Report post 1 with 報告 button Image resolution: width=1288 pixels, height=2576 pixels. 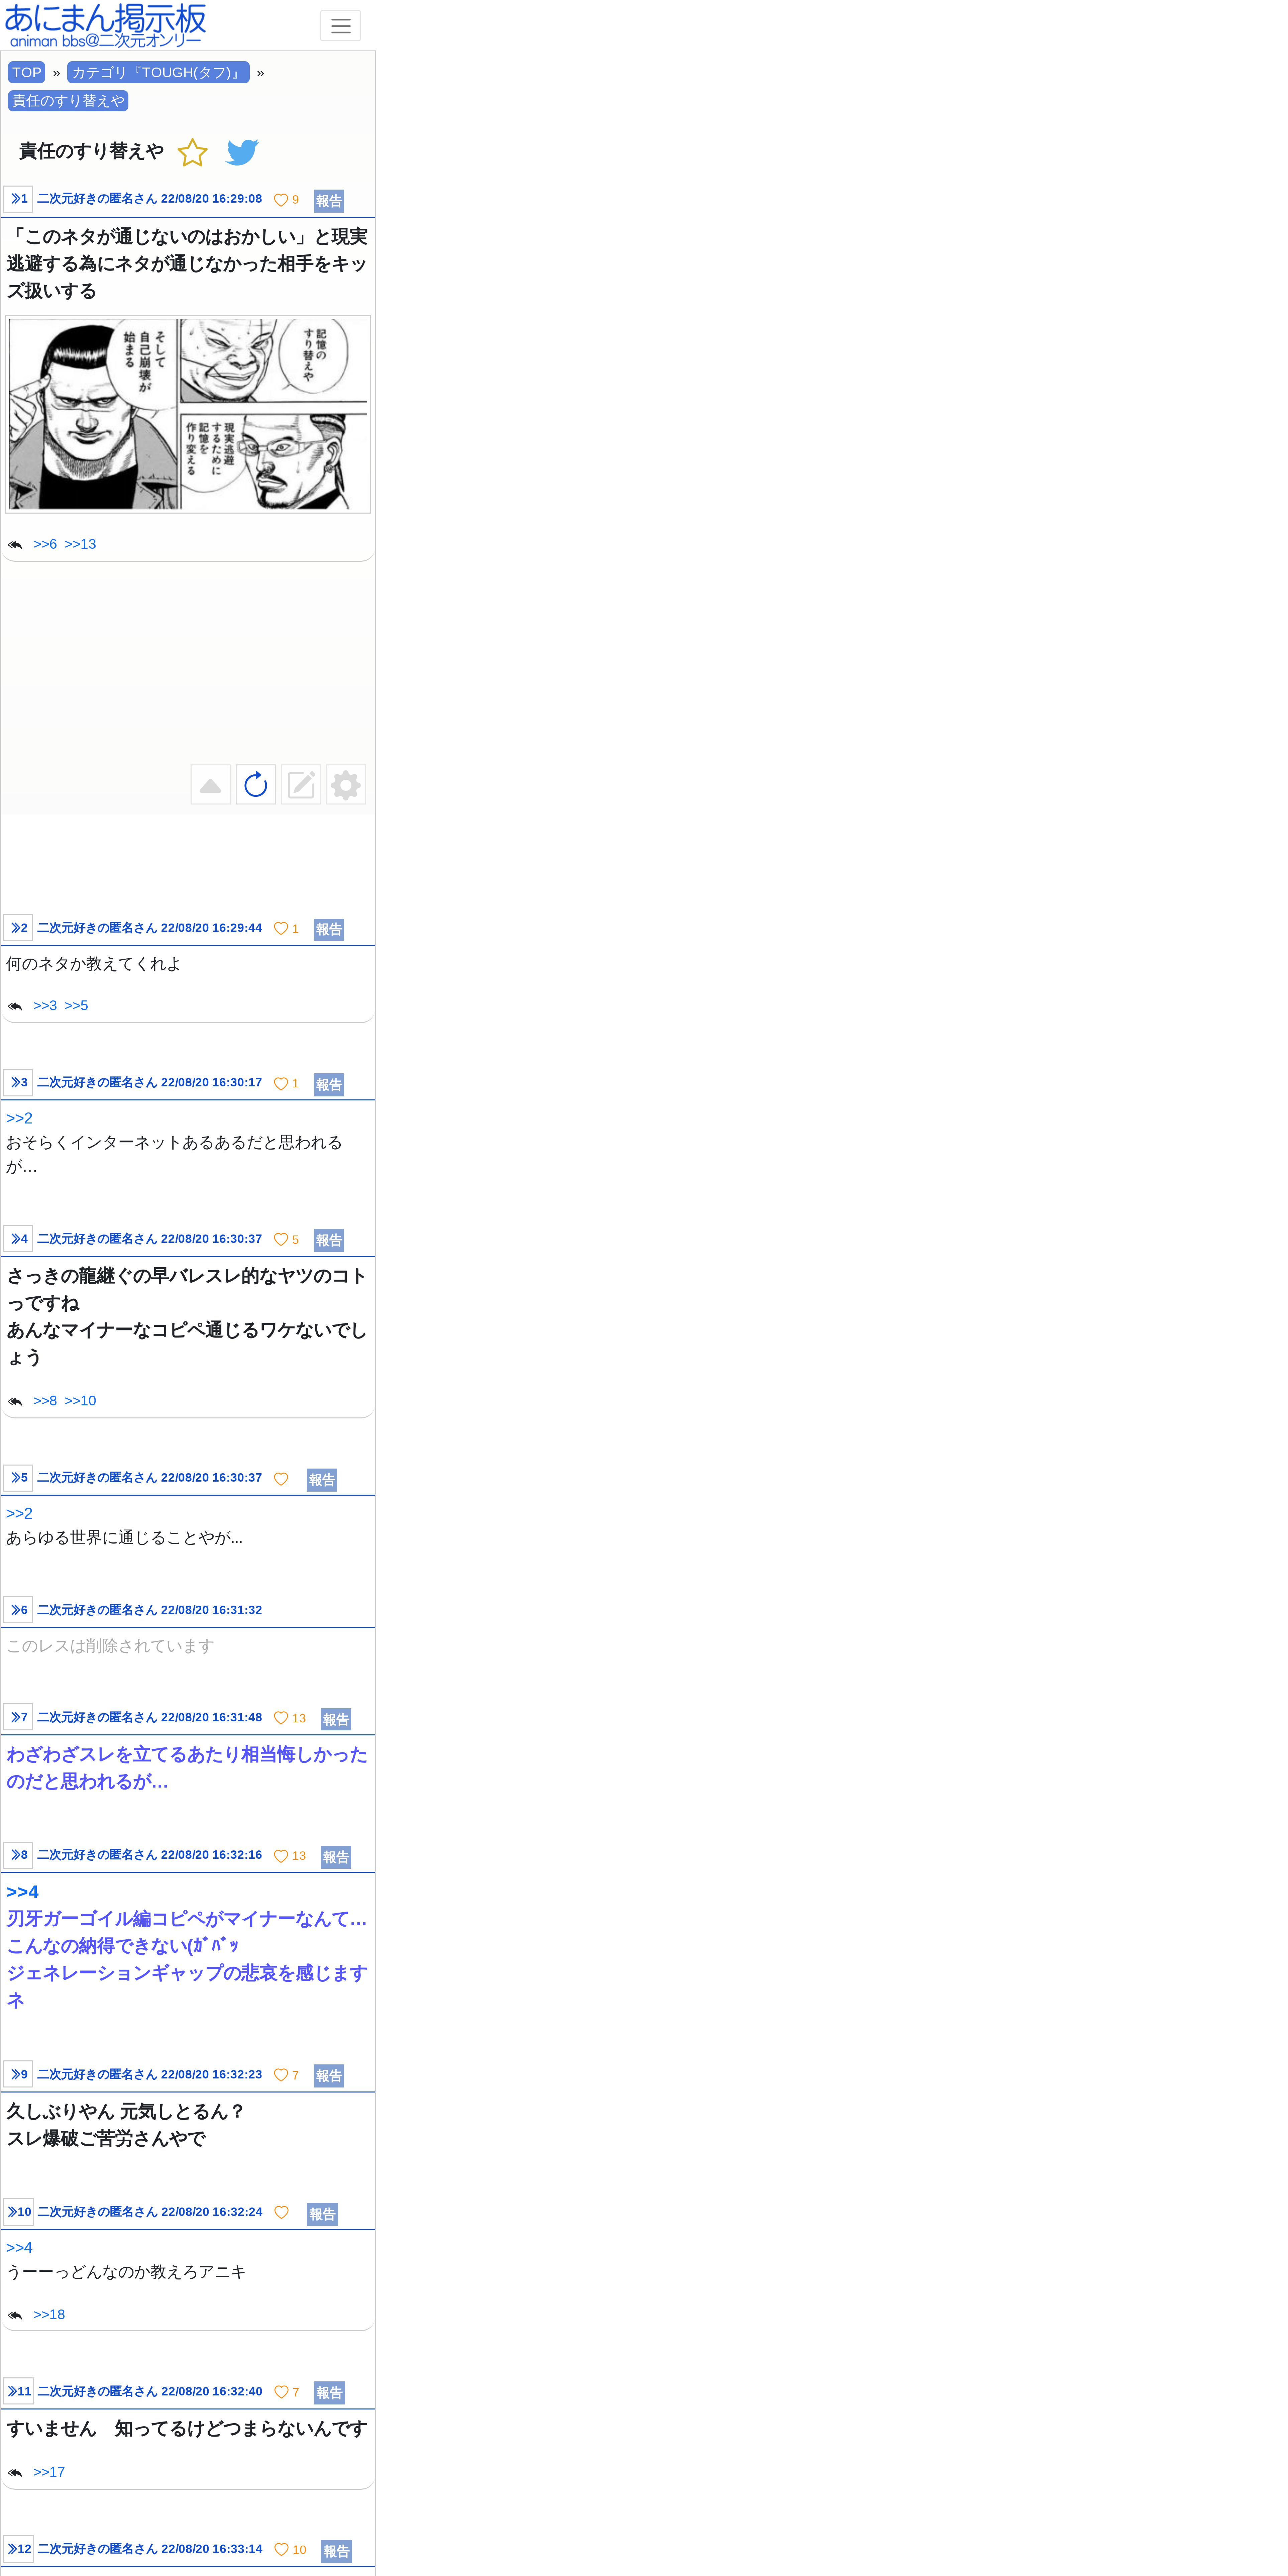(x=329, y=201)
